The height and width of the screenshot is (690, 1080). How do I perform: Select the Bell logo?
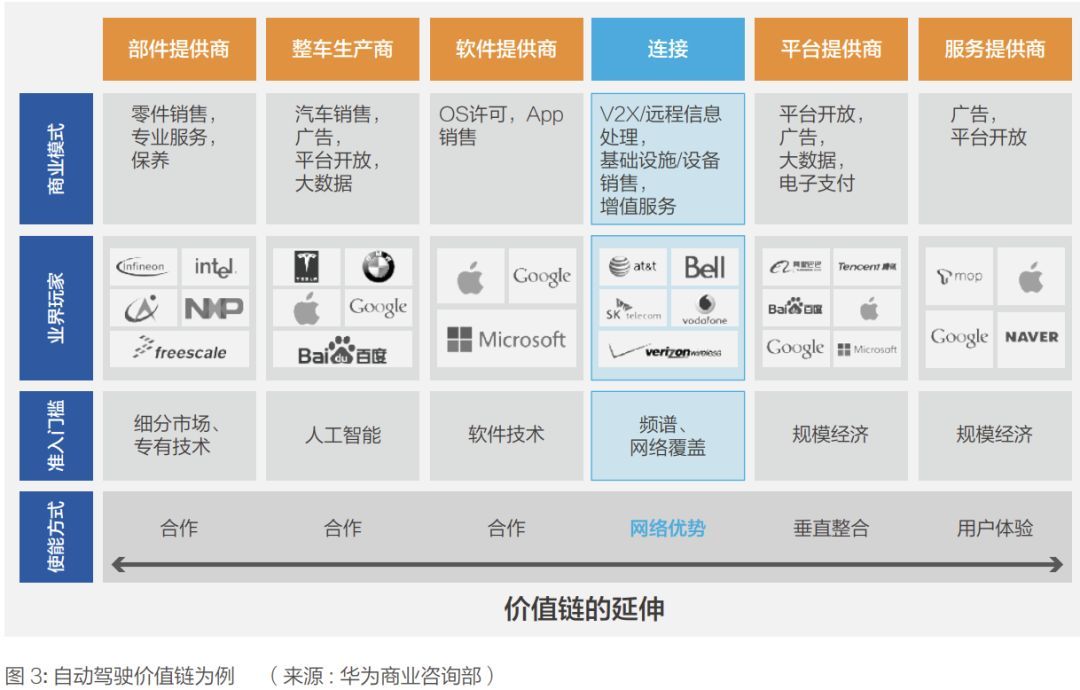pos(705,266)
